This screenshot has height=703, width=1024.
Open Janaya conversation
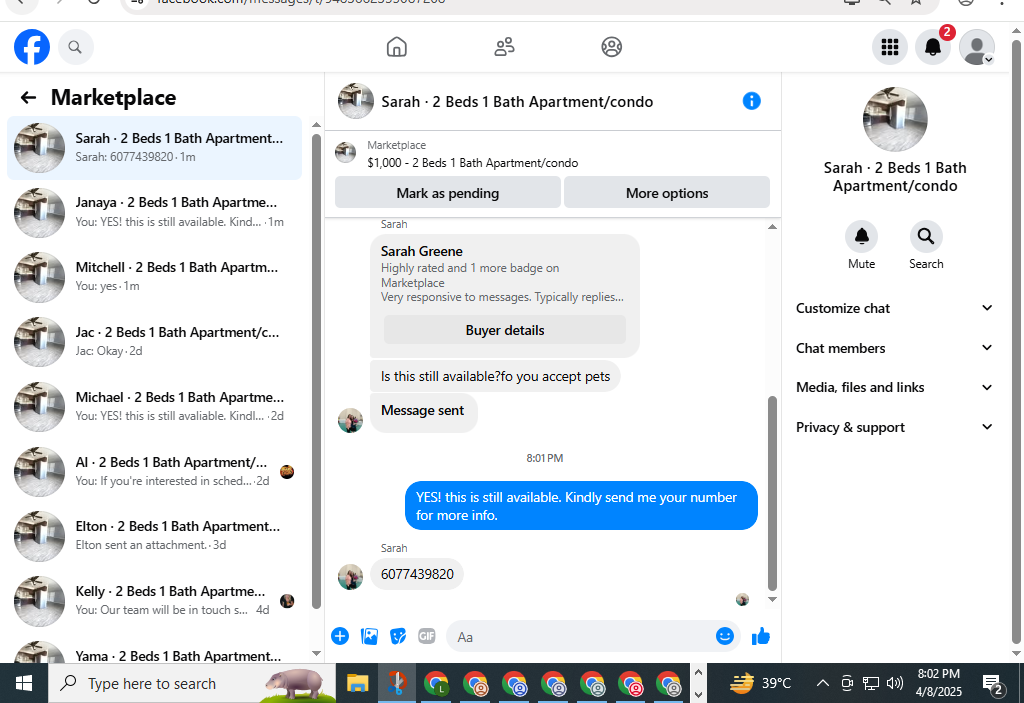click(x=155, y=212)
